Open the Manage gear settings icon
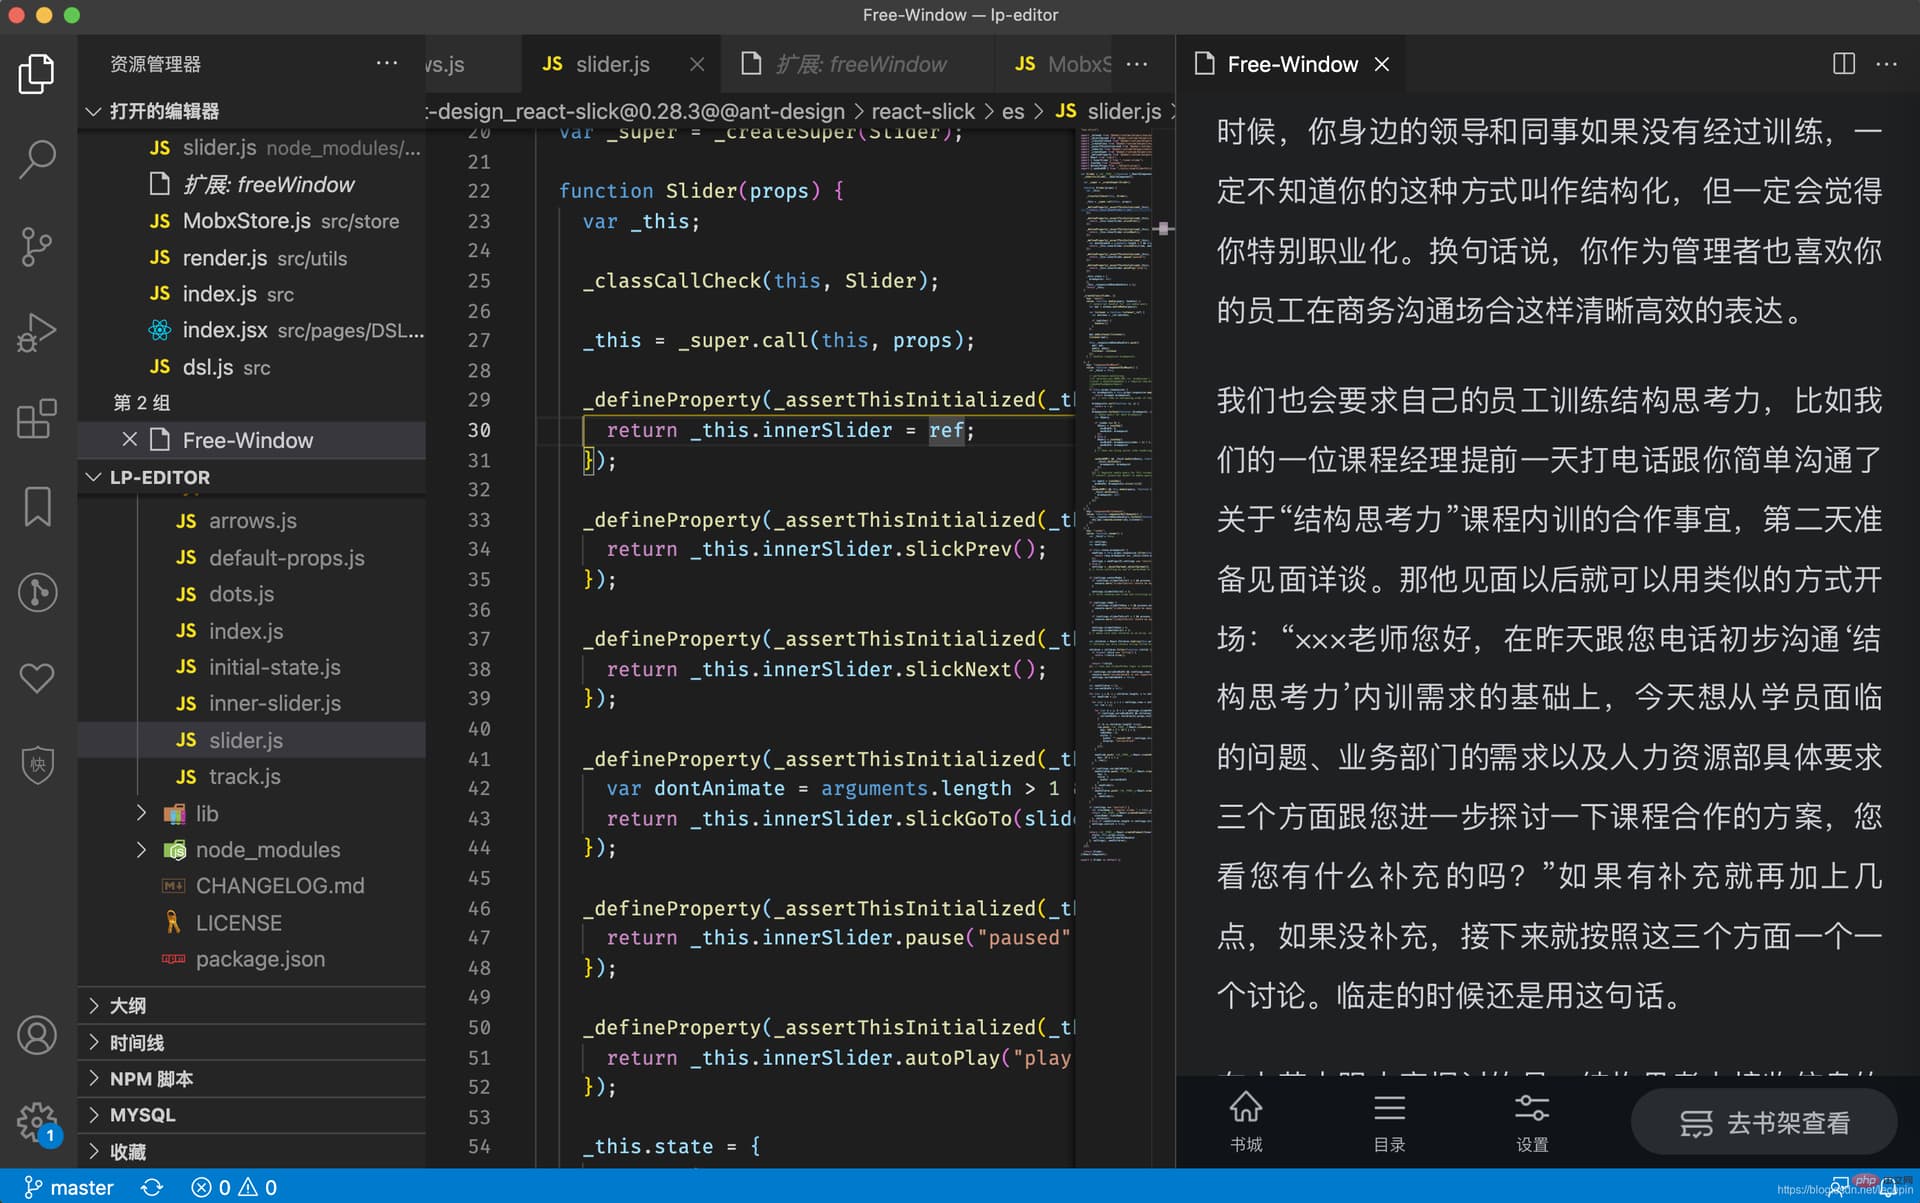The width and height of the screenshot is (1920, 1203). tap(37, 1122)
